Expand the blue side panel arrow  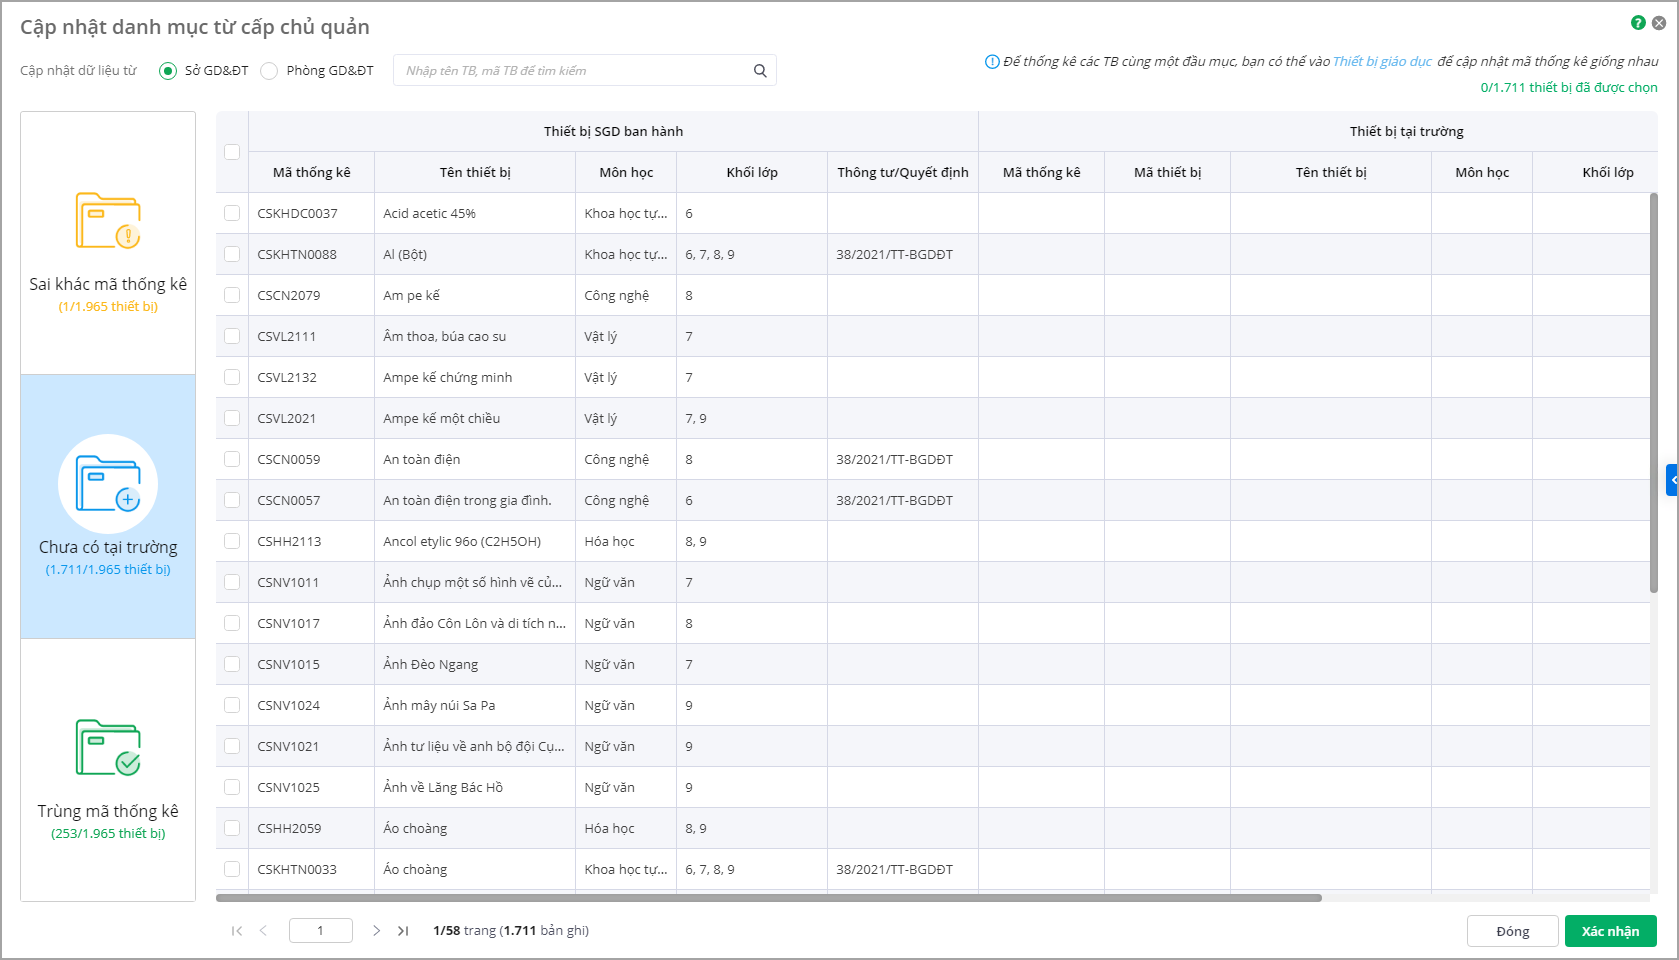pyautogui.click(x=1672, y=480)
